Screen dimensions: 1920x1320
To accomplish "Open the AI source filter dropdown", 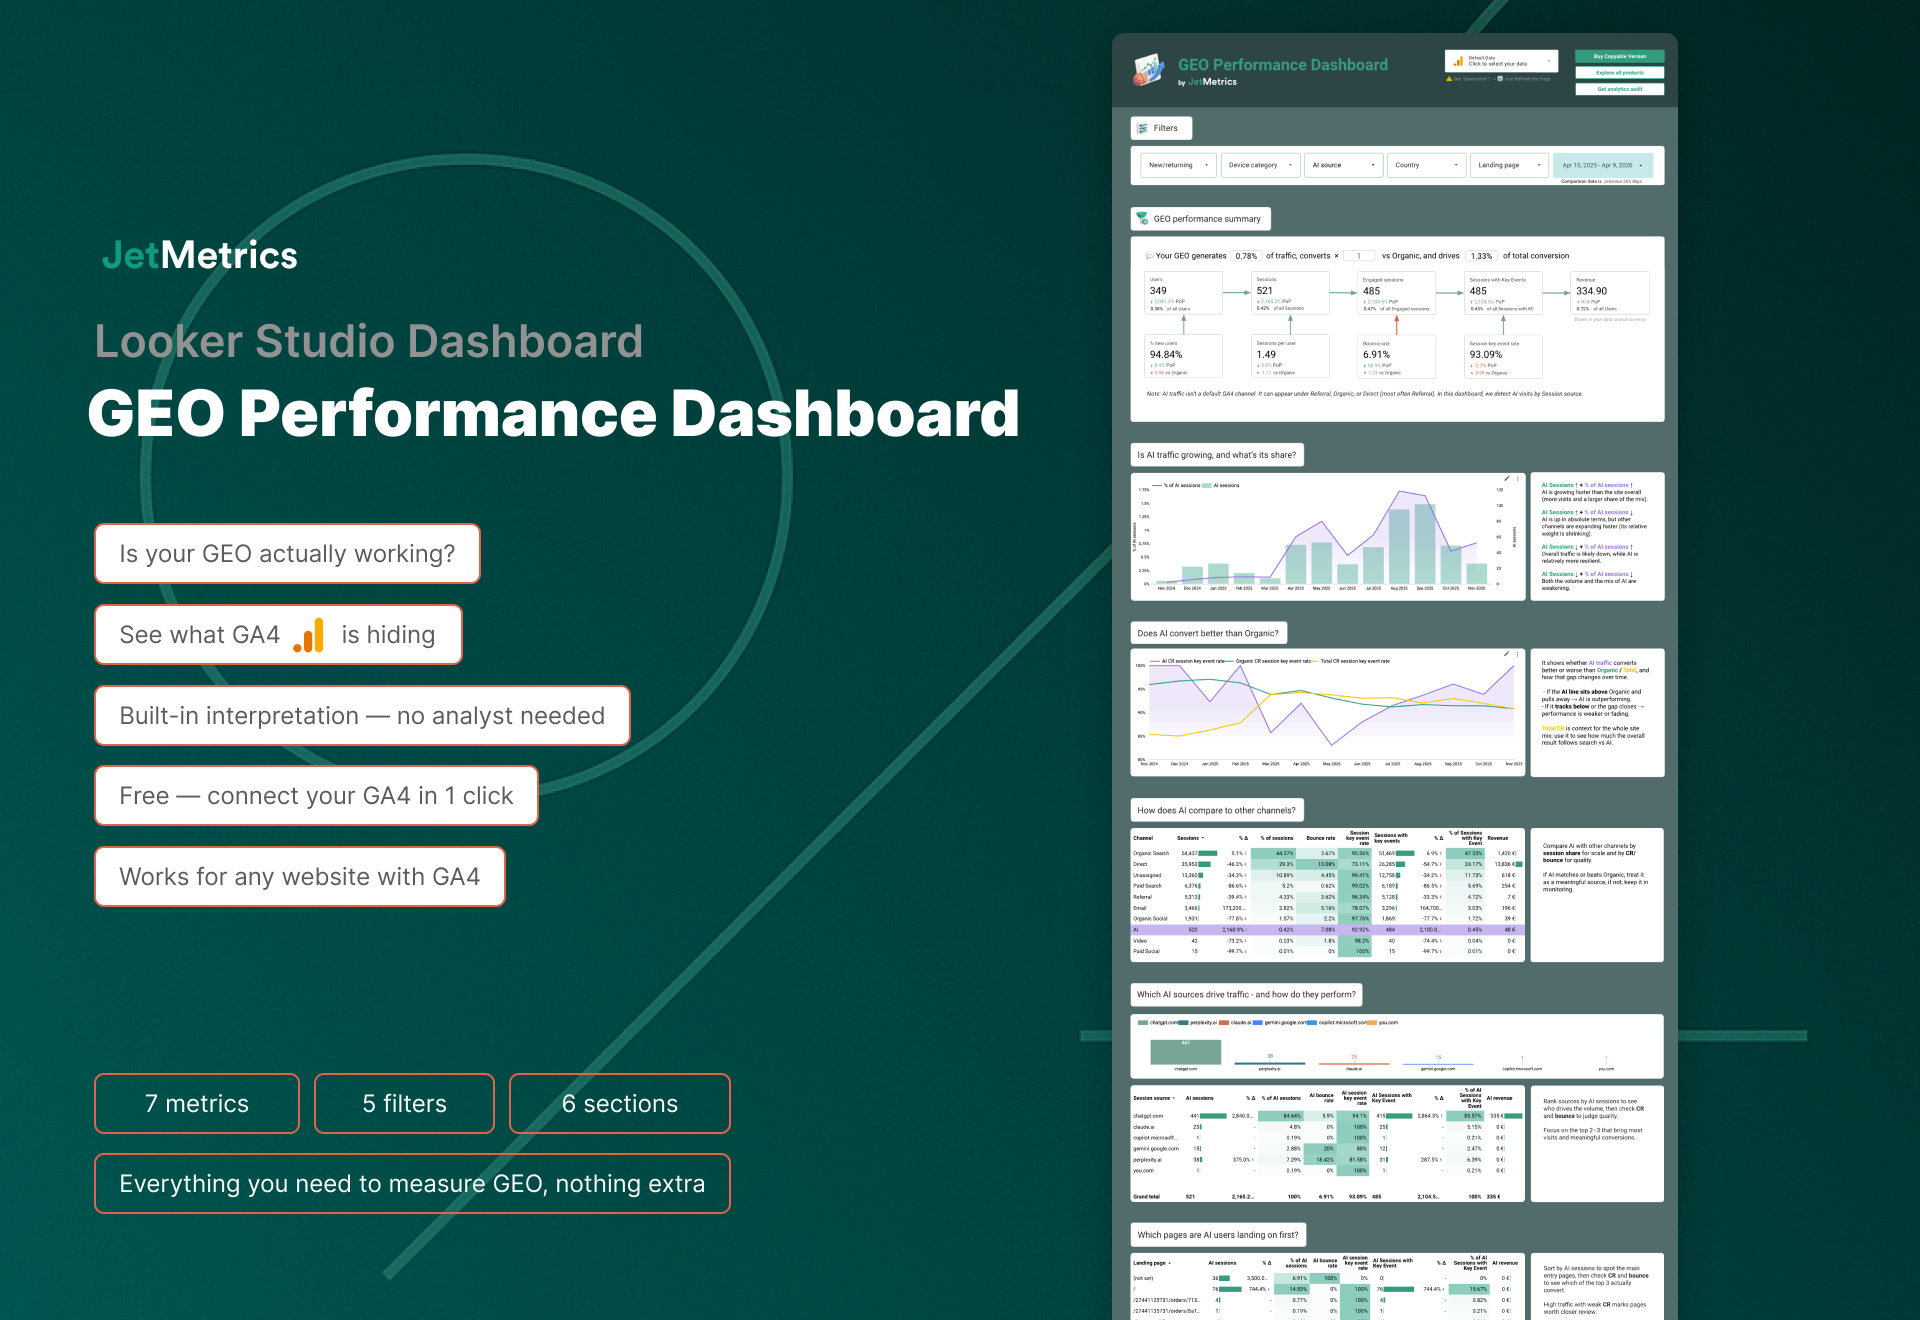I will 1343,165.
